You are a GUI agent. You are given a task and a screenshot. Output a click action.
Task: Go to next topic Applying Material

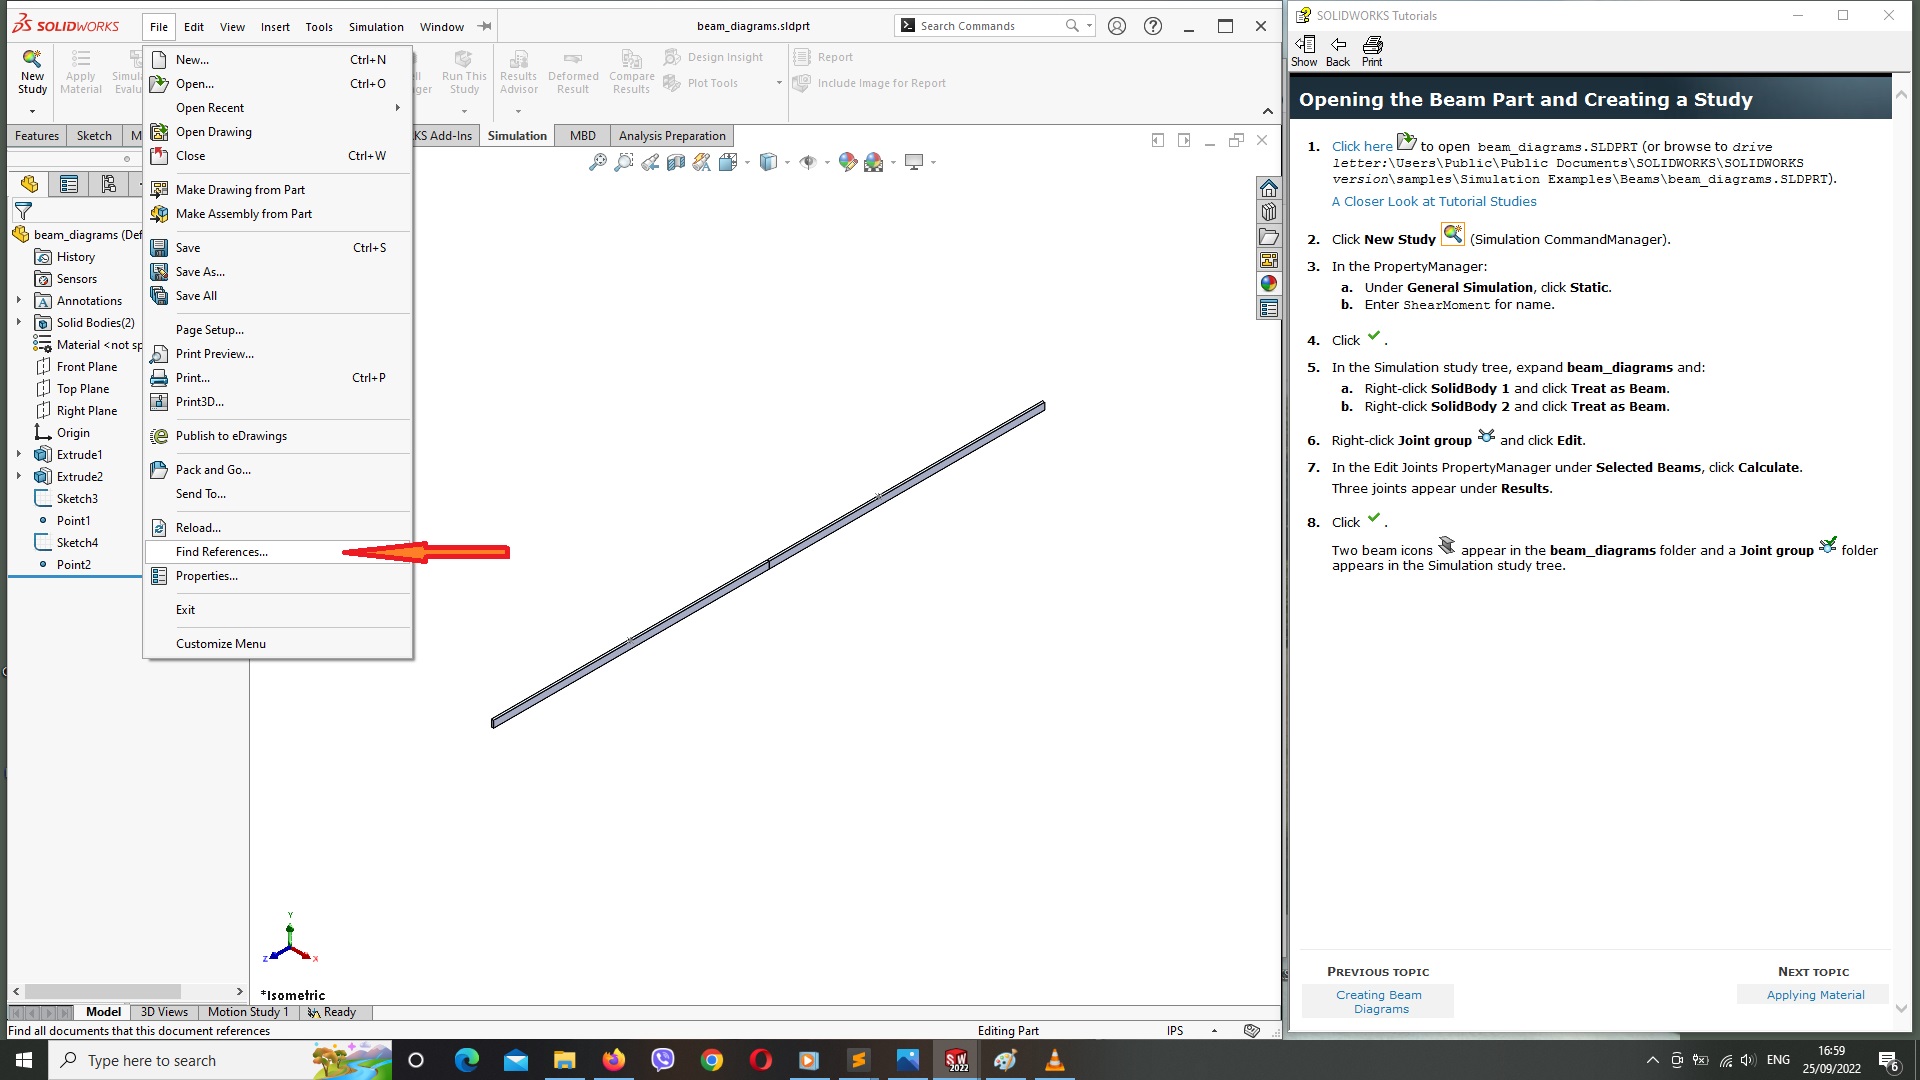(x=1815, y=995)
